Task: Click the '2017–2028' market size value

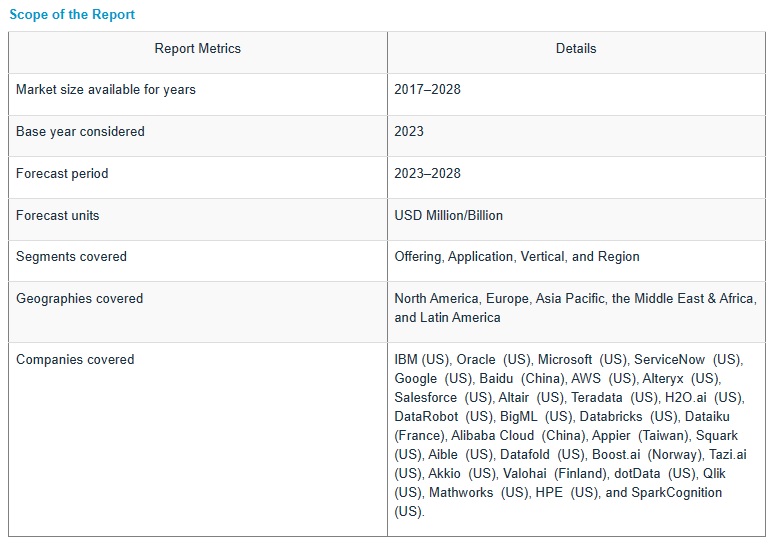Action: coord(427,90)
